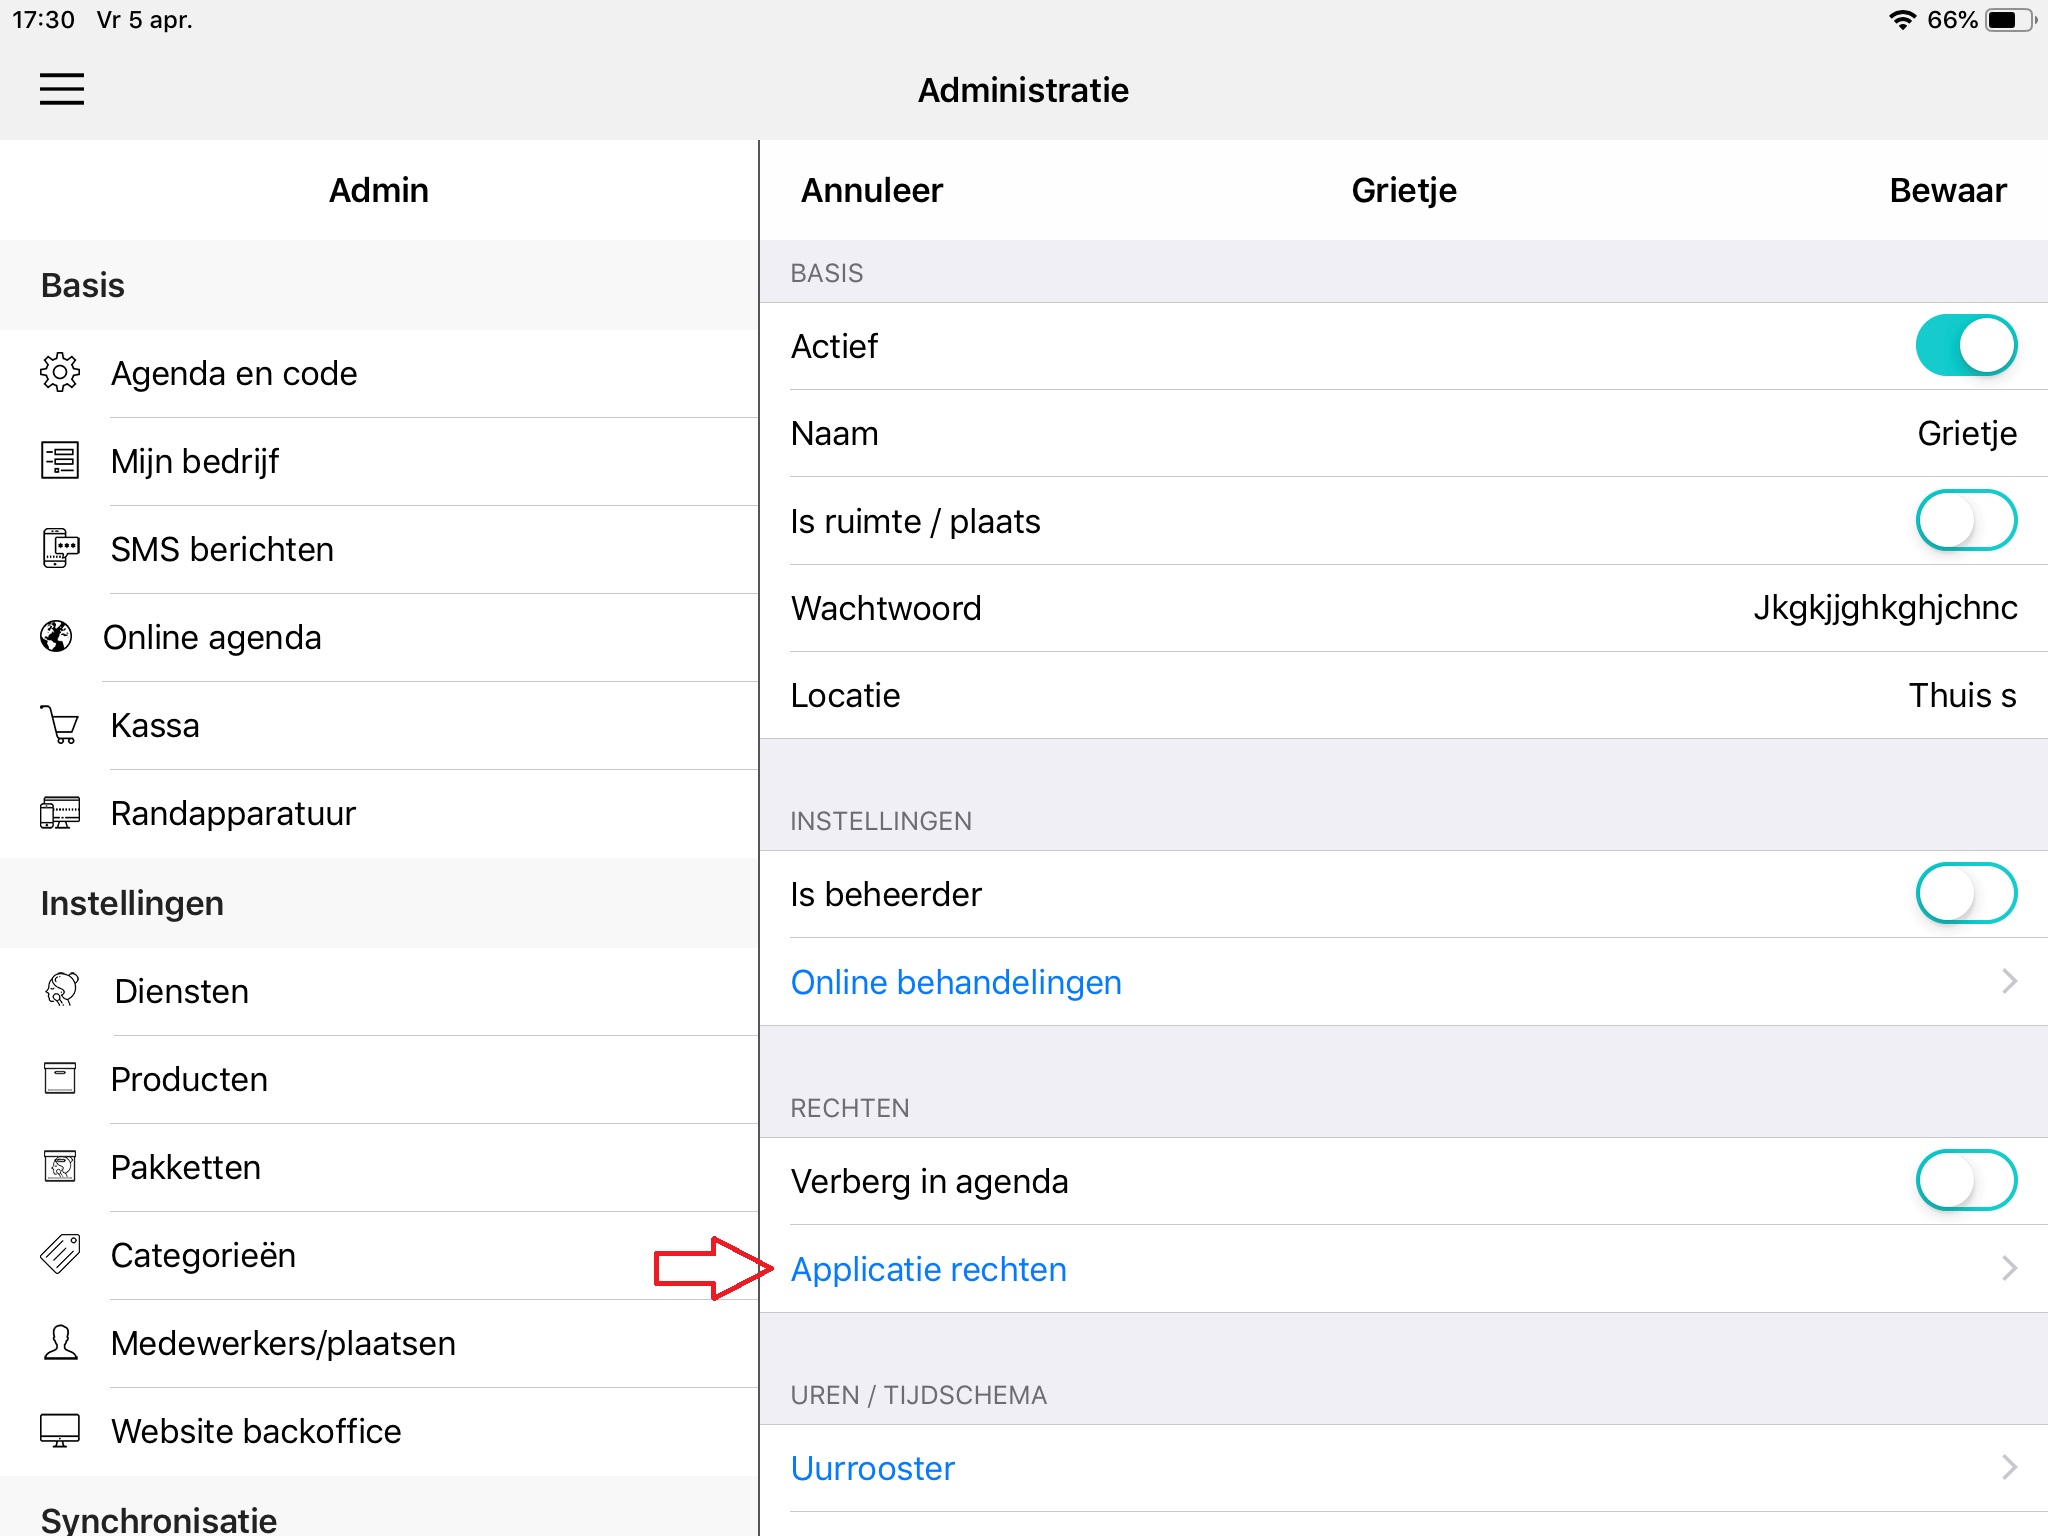Click the Randapparatuur devices icon
This screenshot has width=2048, height=1536.
pyautogui.click(x=60, y=813)
